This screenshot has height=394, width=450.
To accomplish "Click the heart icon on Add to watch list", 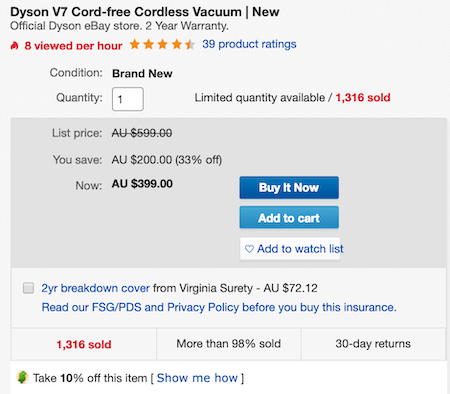I will [249, 249].
